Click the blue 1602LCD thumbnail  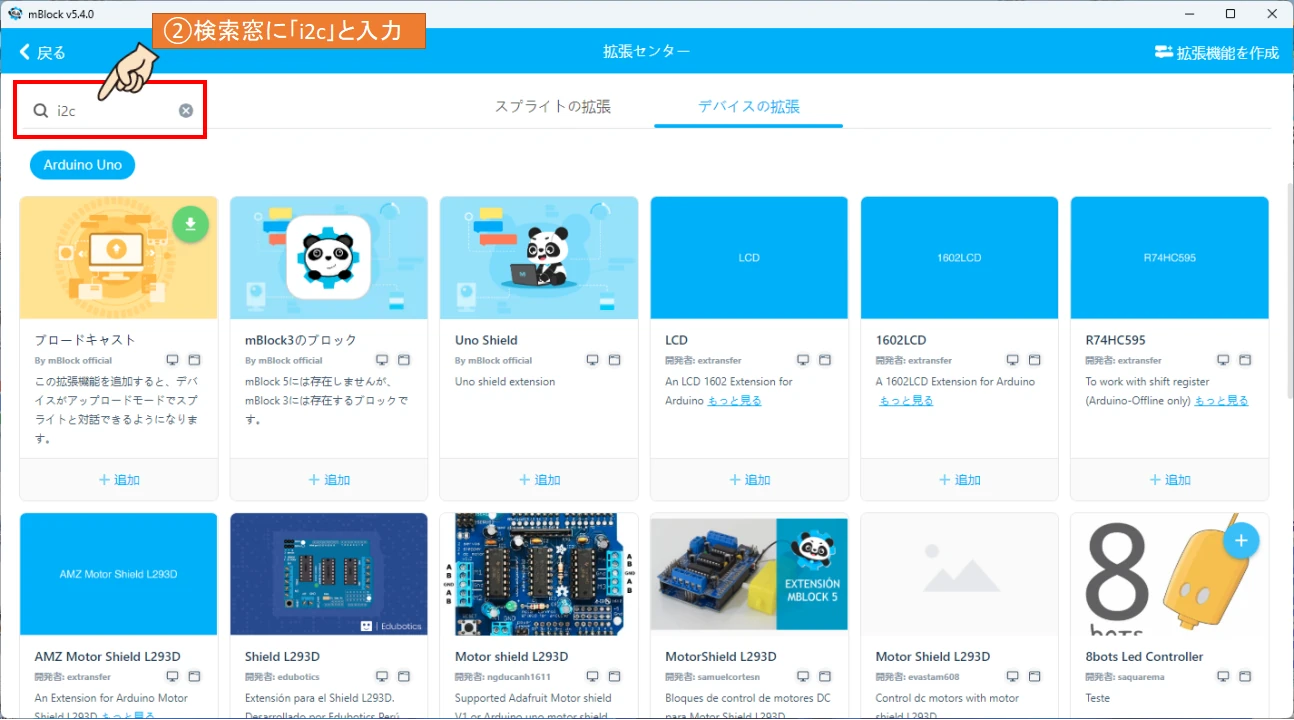pos(959,258)
